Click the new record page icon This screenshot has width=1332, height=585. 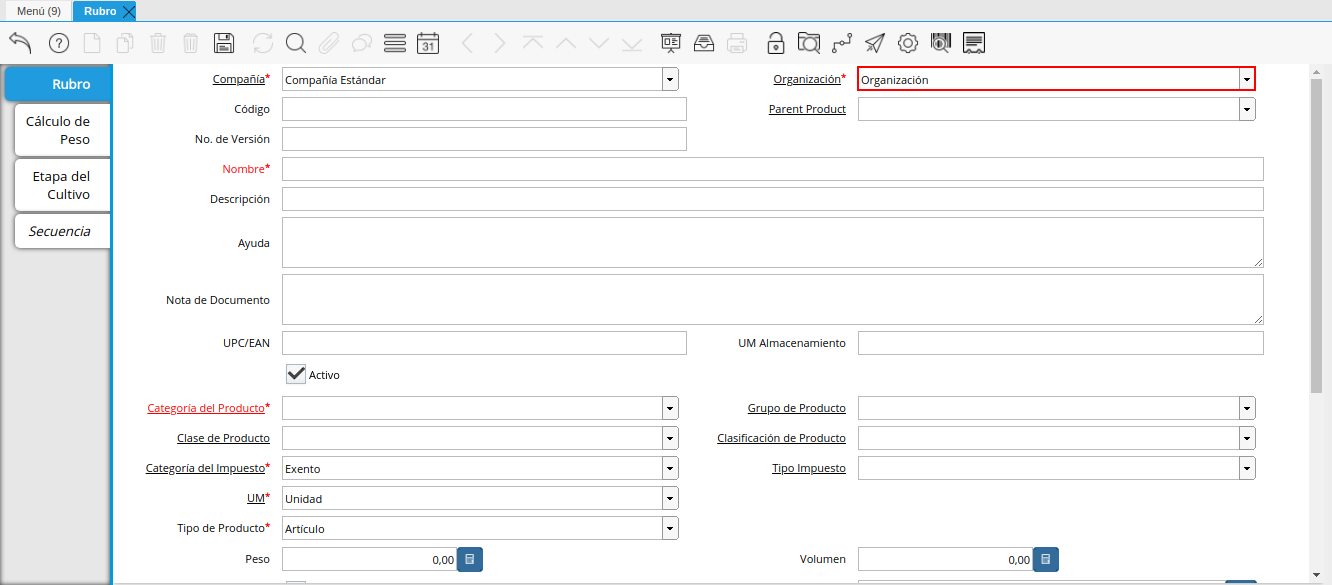click(x=92, y=43)
